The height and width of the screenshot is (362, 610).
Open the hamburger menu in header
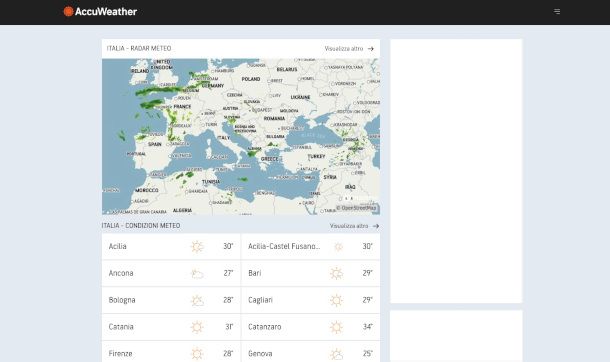[557, 12]
